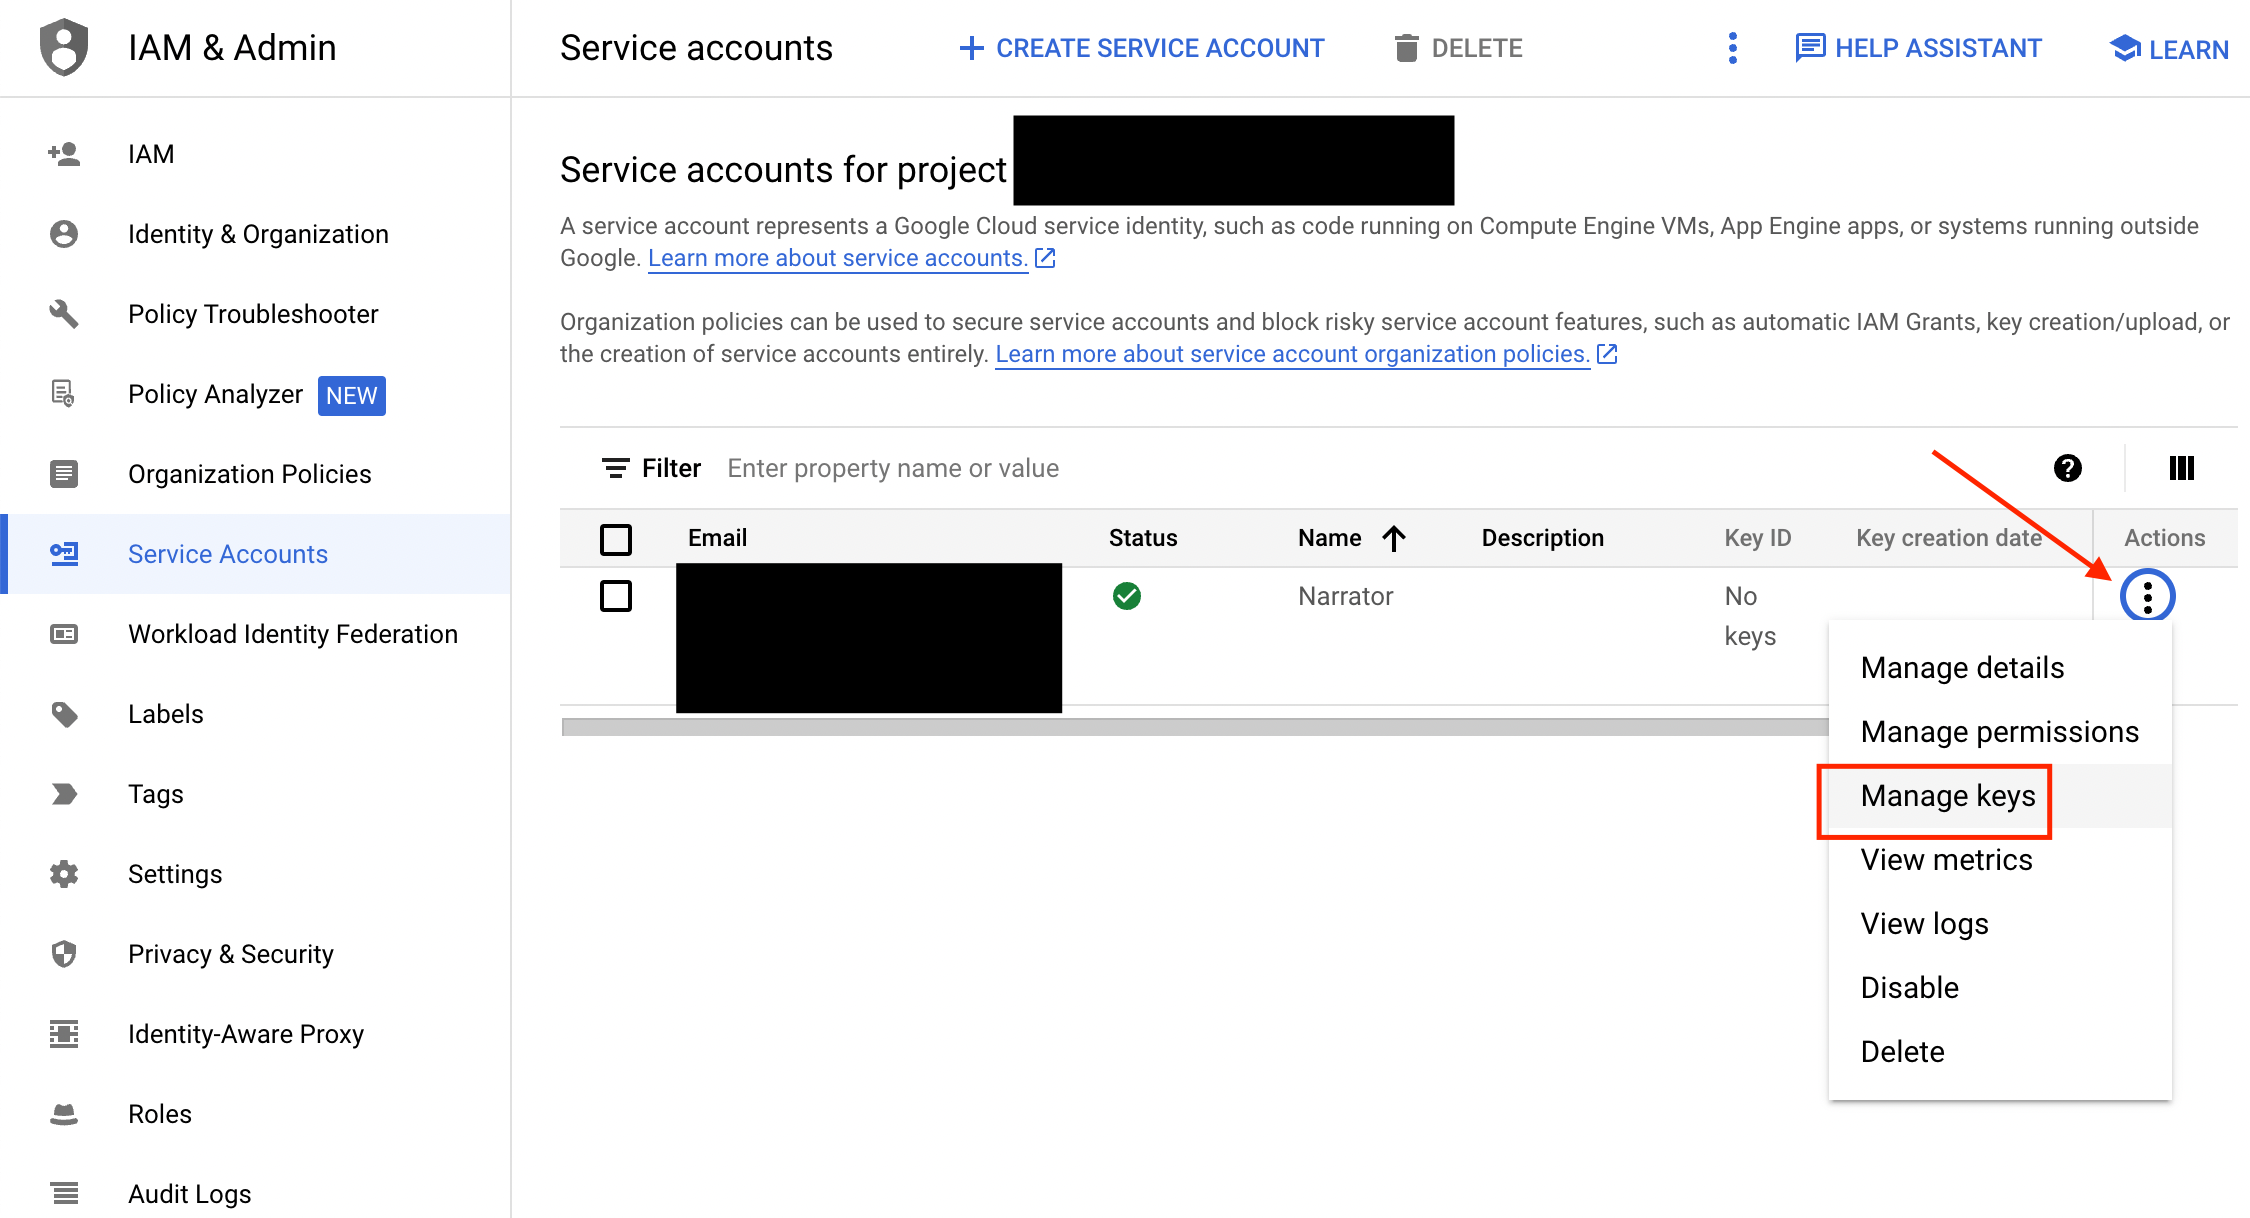Open Policy Troubleshooter wrench icon
This screenshot has width=2250, height=1218.
coord(64,314)
